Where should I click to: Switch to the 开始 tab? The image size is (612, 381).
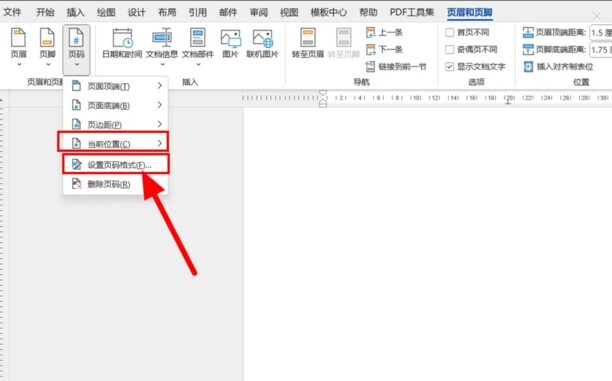pyautogui.click(x=45, y=12)
